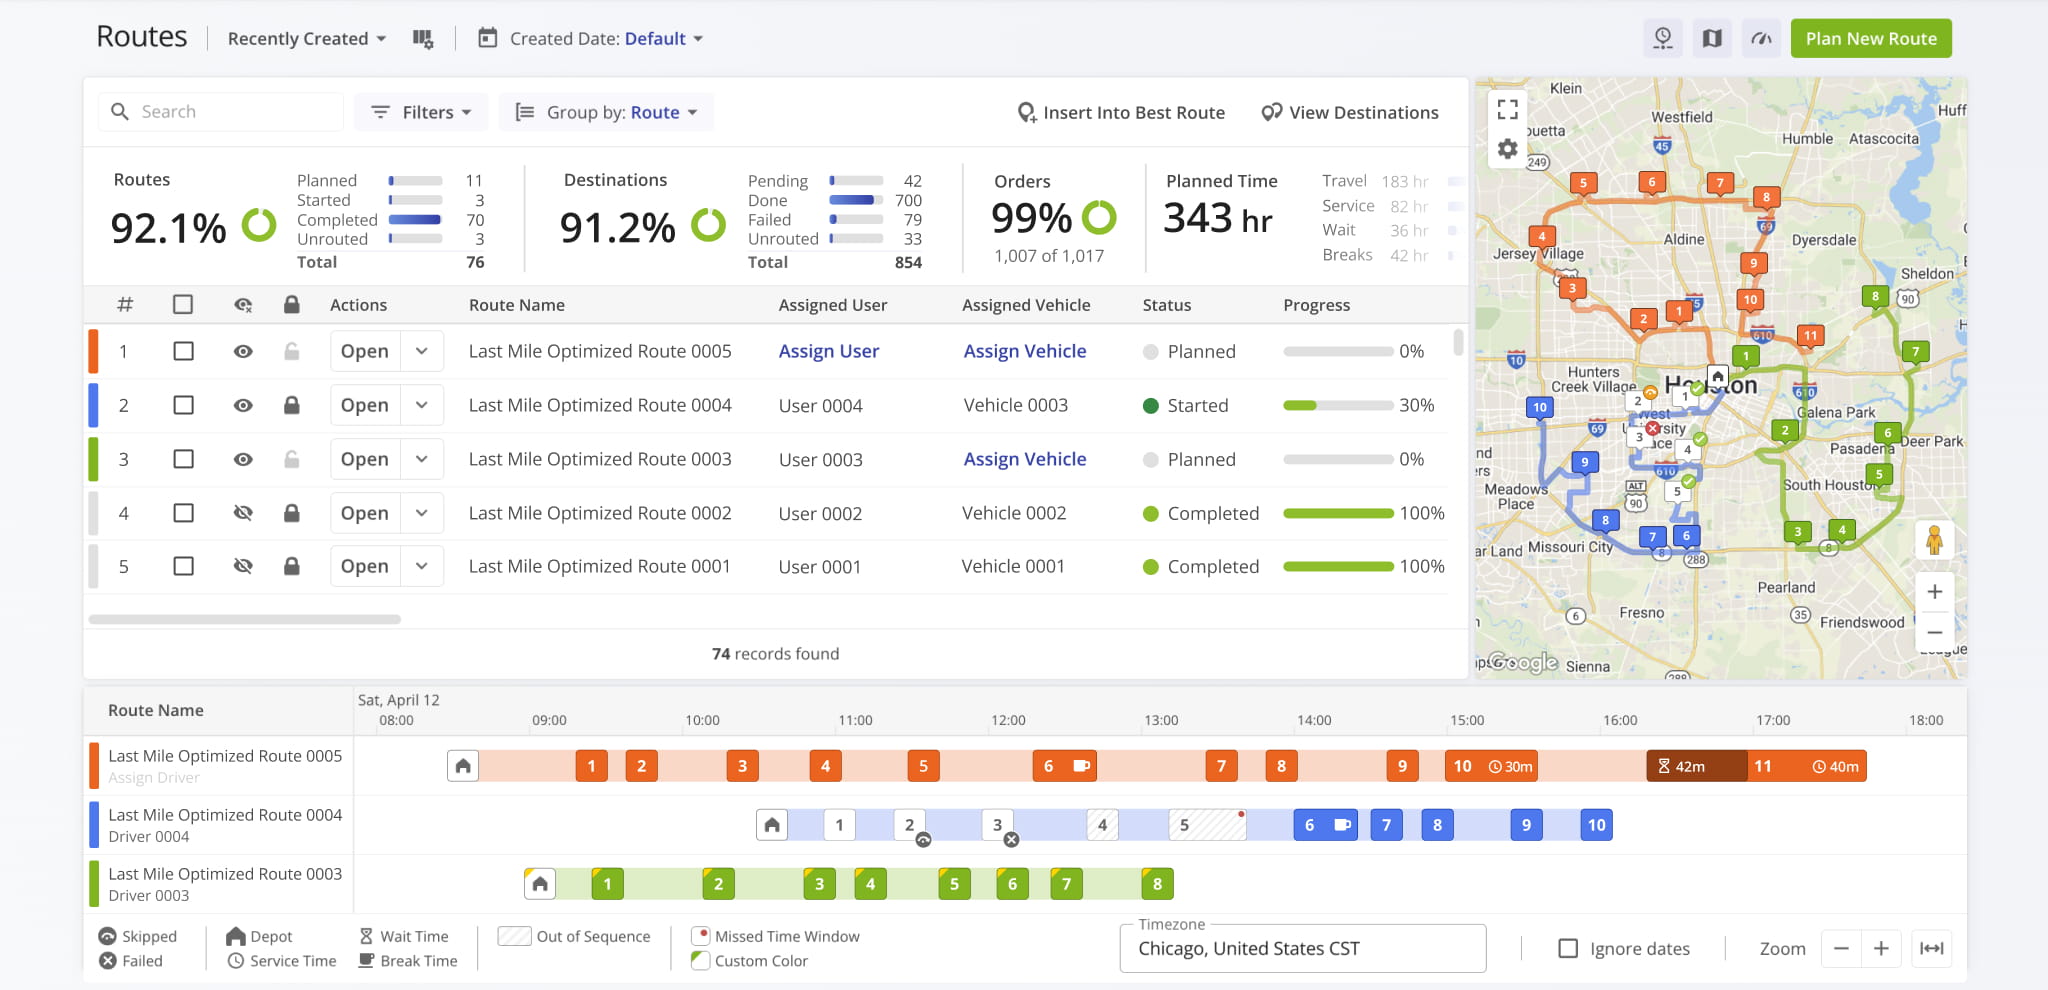Click View Destinations
The height and width of the screenshot is (990, 2048).
pyautogui.click(x=1350, y=112)
